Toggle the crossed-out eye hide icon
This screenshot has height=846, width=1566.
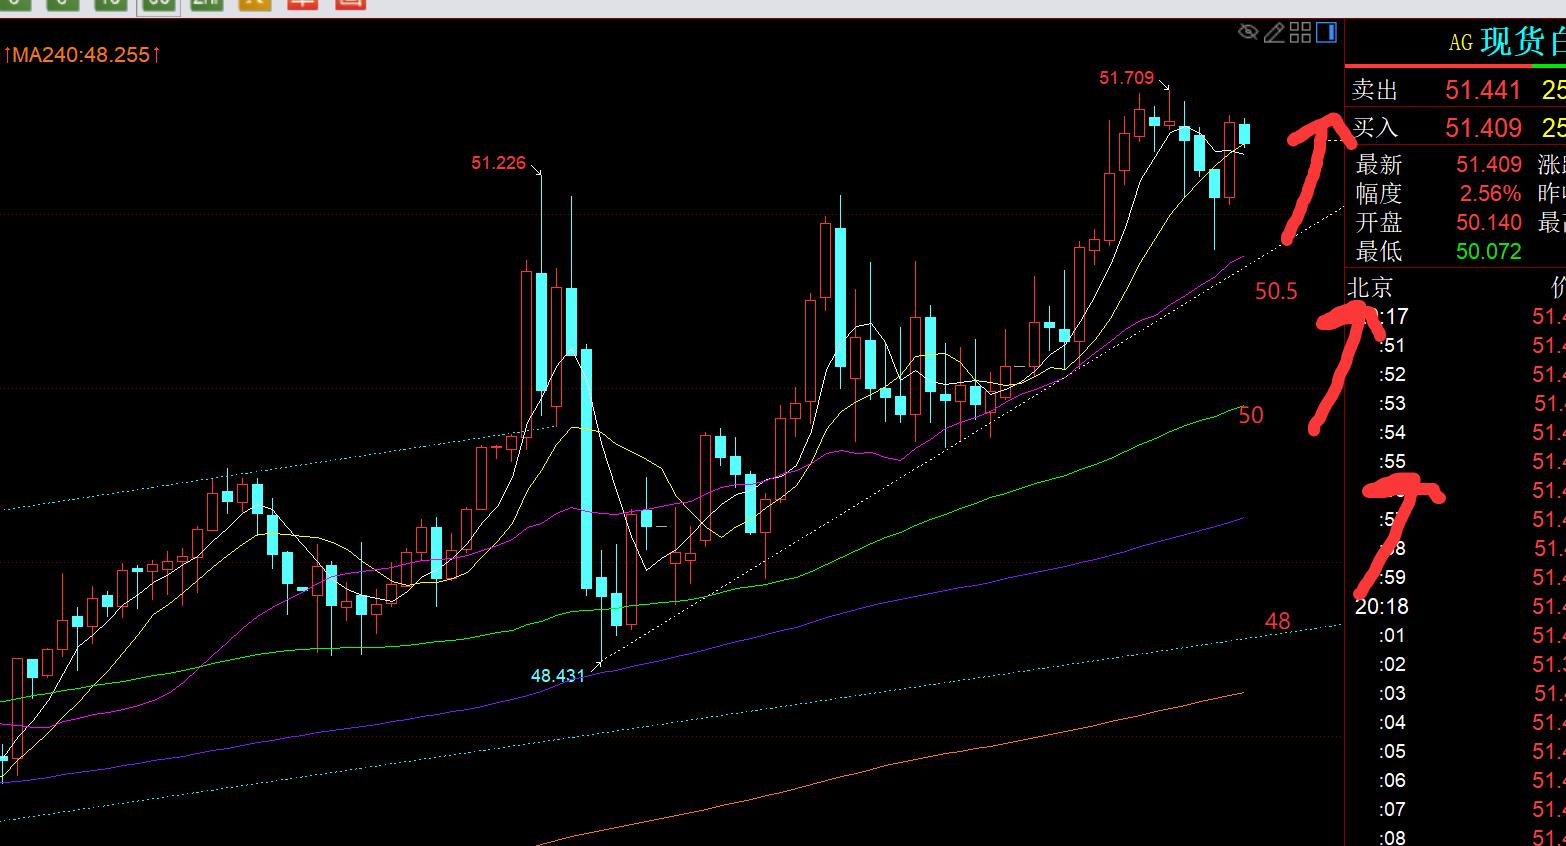tap(1247, 33)
